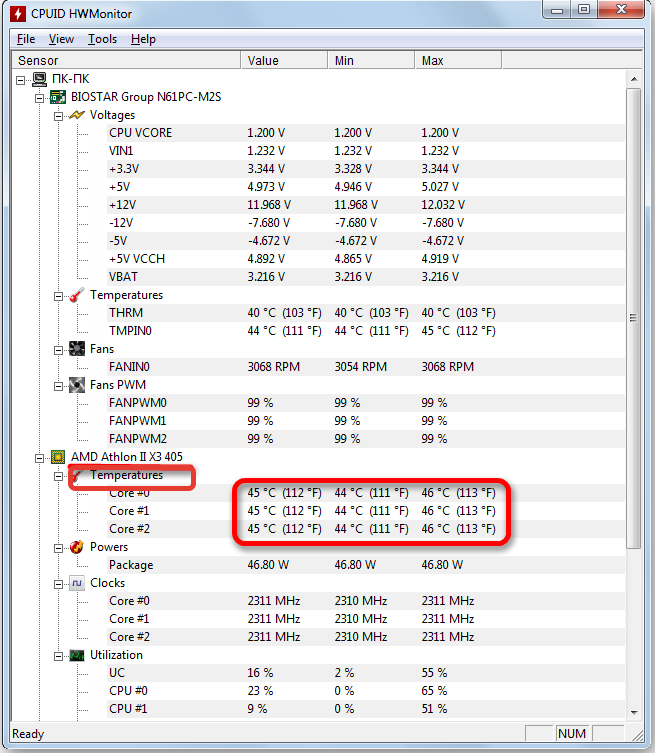Click the Ready status bar text

28,734
